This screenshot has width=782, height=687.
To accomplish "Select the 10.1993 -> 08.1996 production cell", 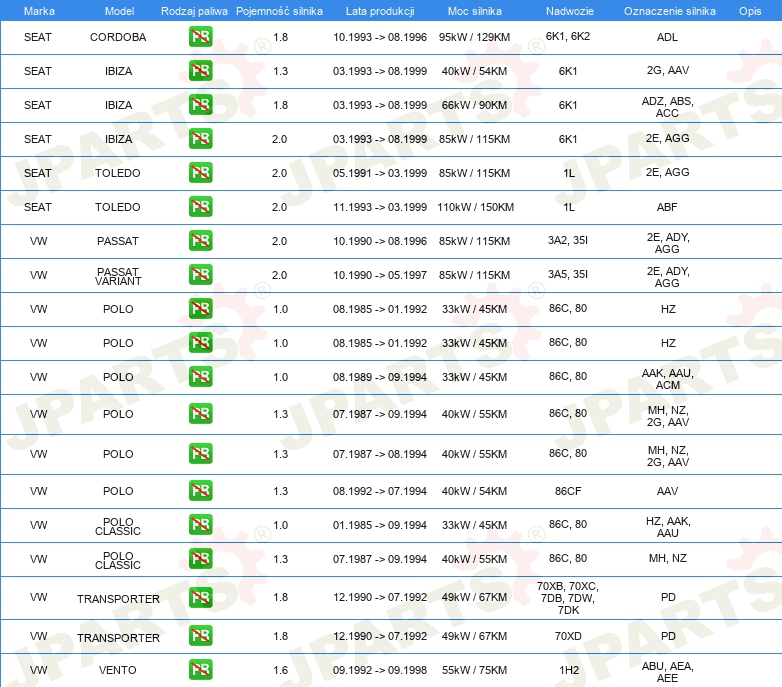I will coord(380,37).
